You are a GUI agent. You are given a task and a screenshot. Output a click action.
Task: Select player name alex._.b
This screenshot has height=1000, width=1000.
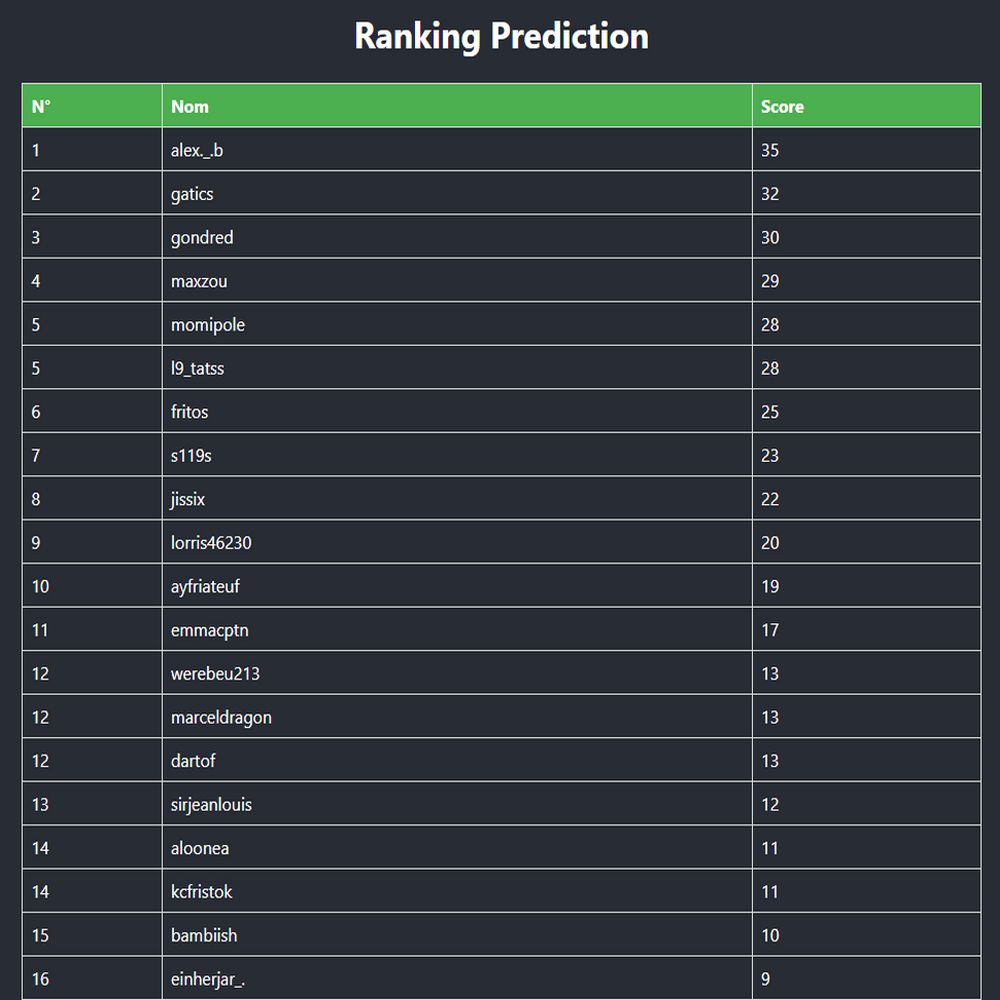coord(197,151)
